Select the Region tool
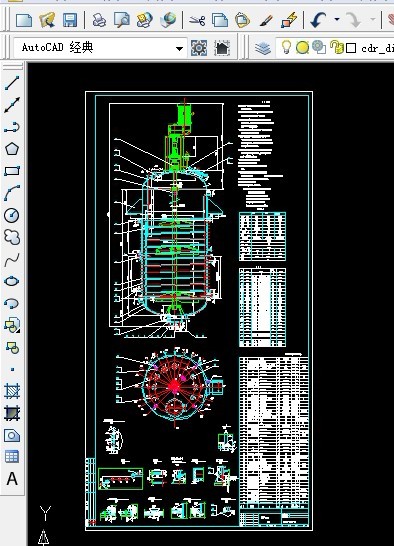 click(12, 435)
